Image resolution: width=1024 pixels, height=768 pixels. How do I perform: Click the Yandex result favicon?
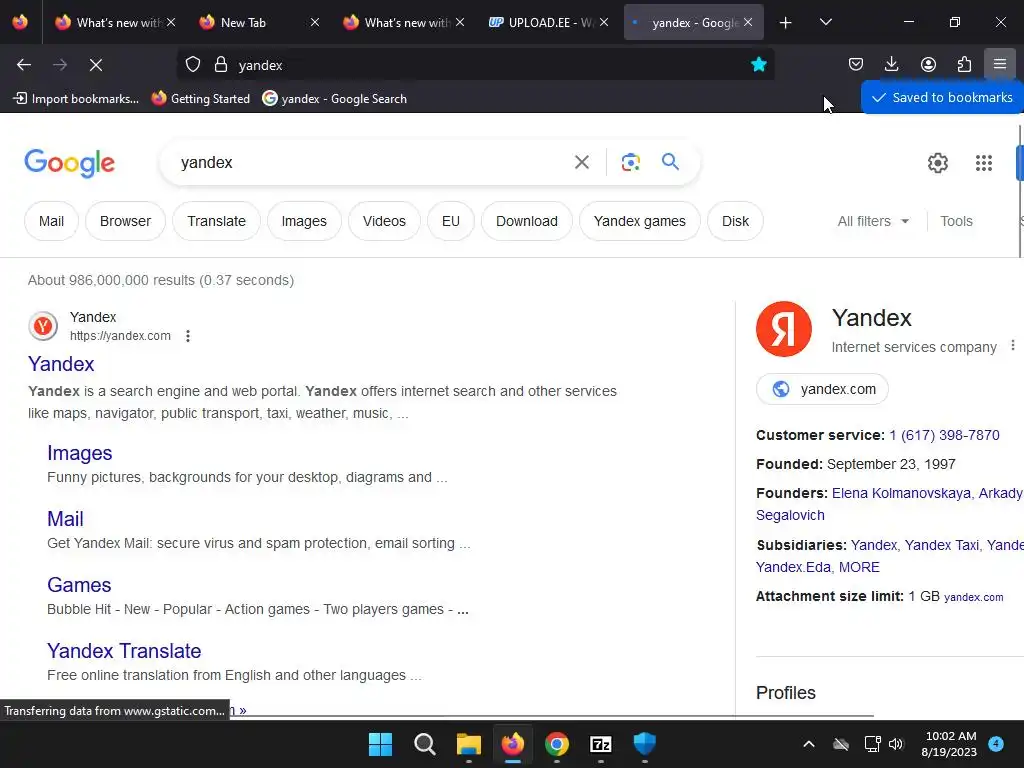pyautogui.click(x=43, y=325)
